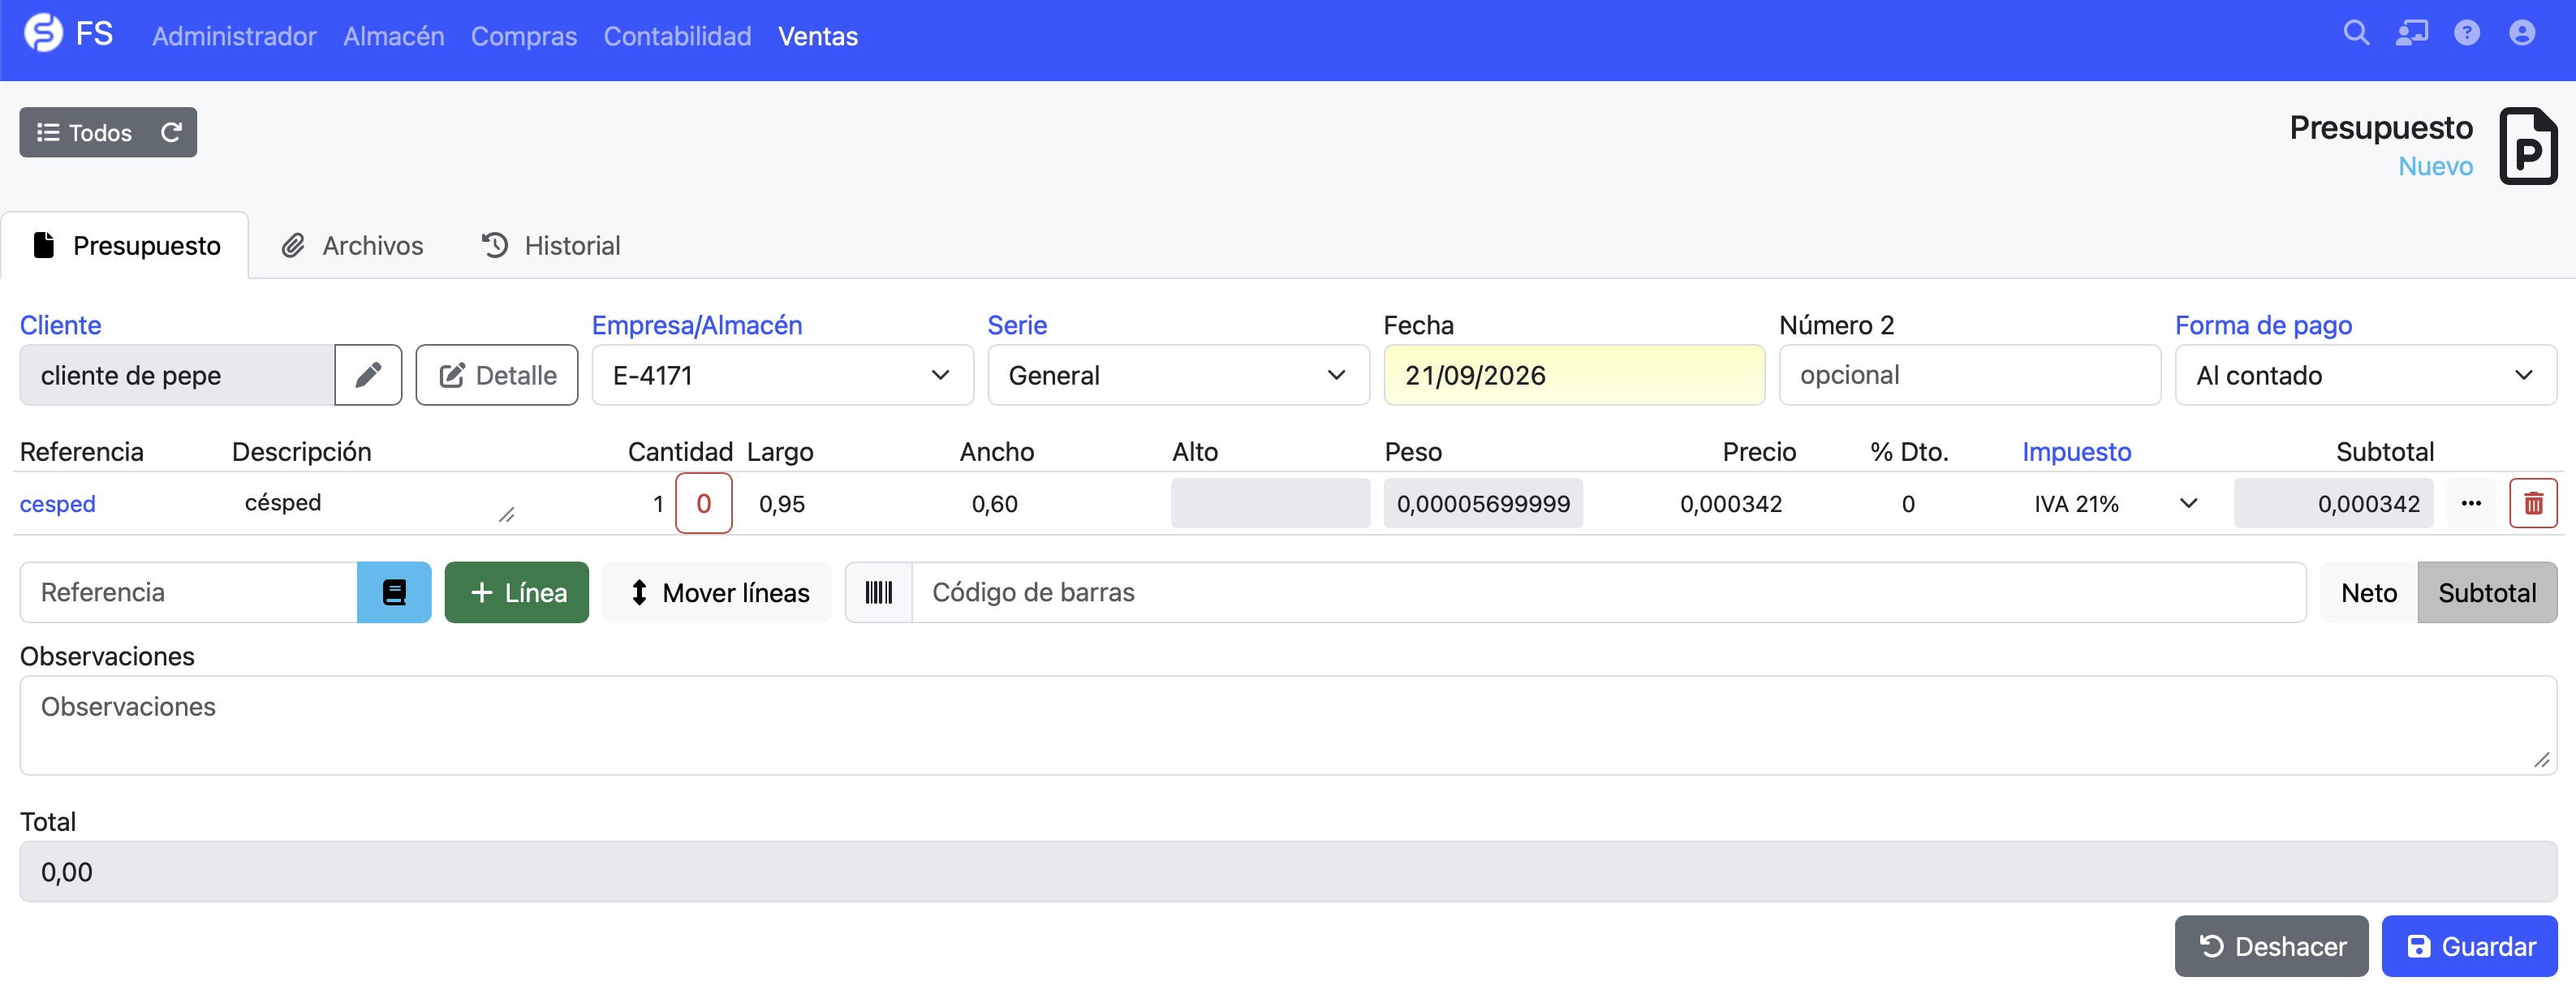Open the Contabilidad menu
This screenshot has height=990, width=2576.
click(677, 36)
